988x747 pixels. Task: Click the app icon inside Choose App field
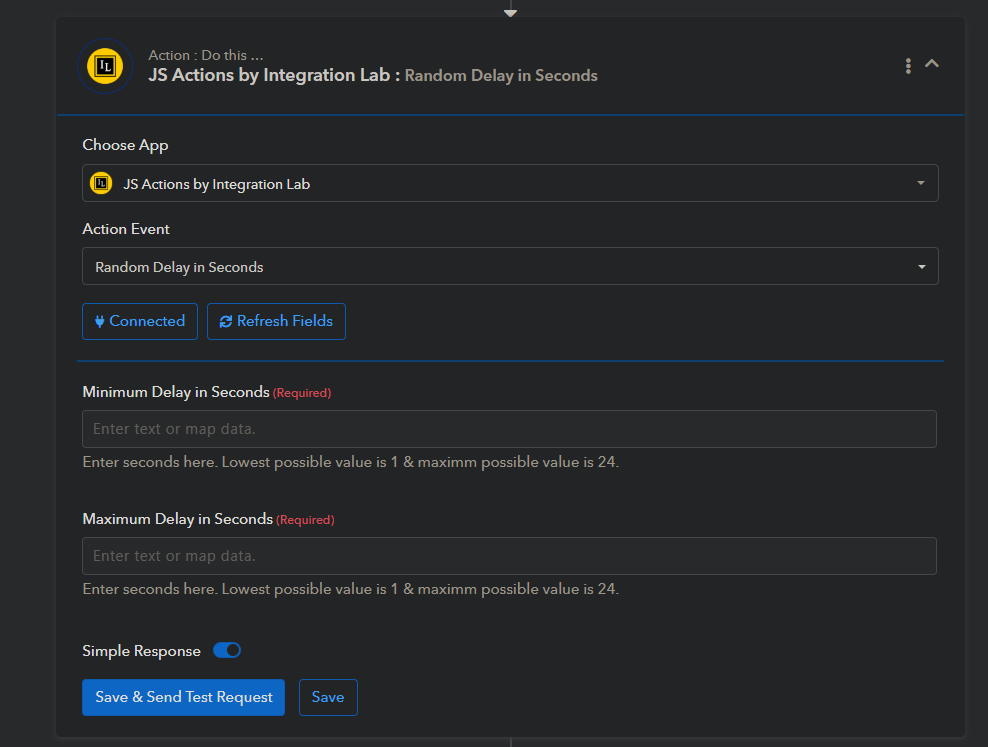point(101,183)
